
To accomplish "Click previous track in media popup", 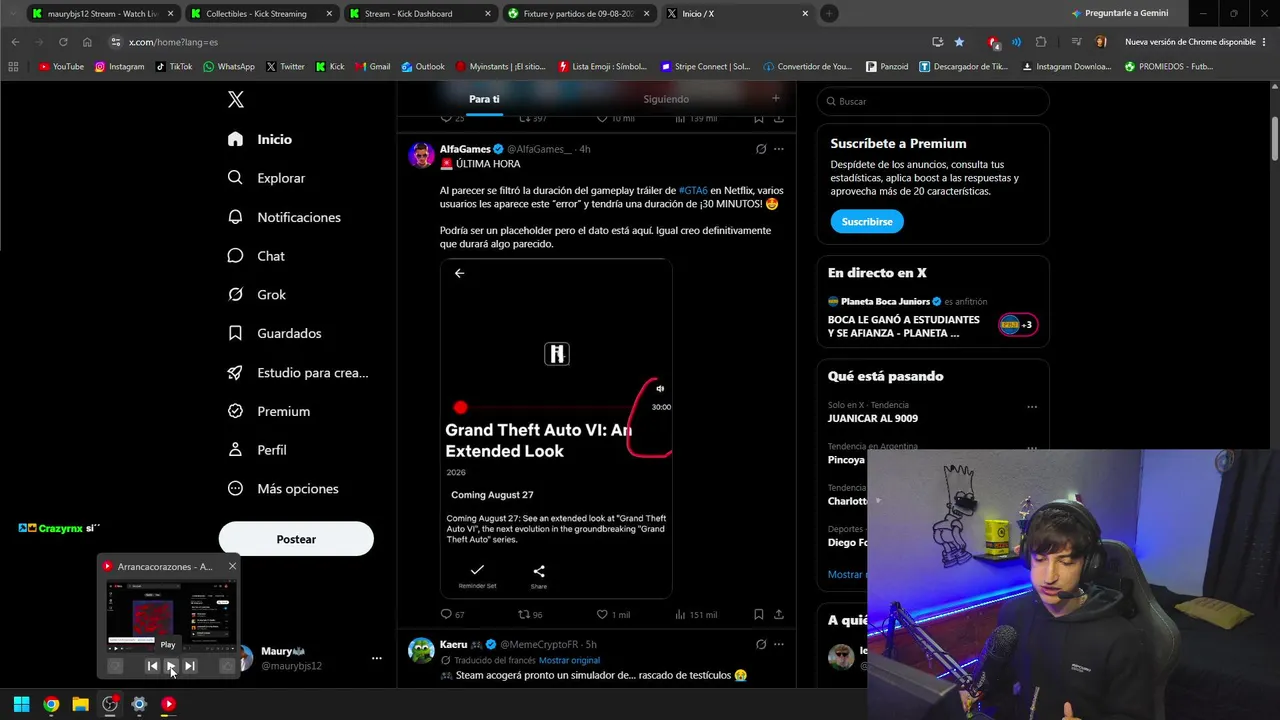I will (152, 666).
